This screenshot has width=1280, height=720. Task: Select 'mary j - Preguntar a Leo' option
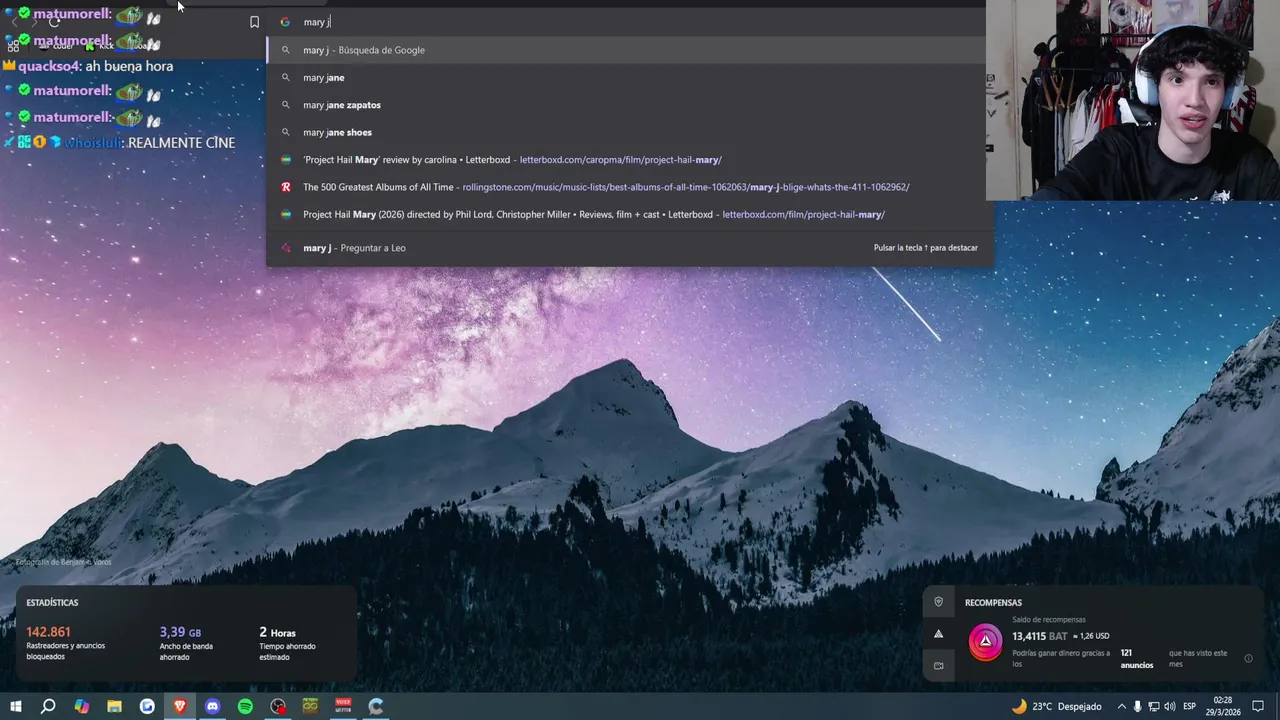point(630,248)
